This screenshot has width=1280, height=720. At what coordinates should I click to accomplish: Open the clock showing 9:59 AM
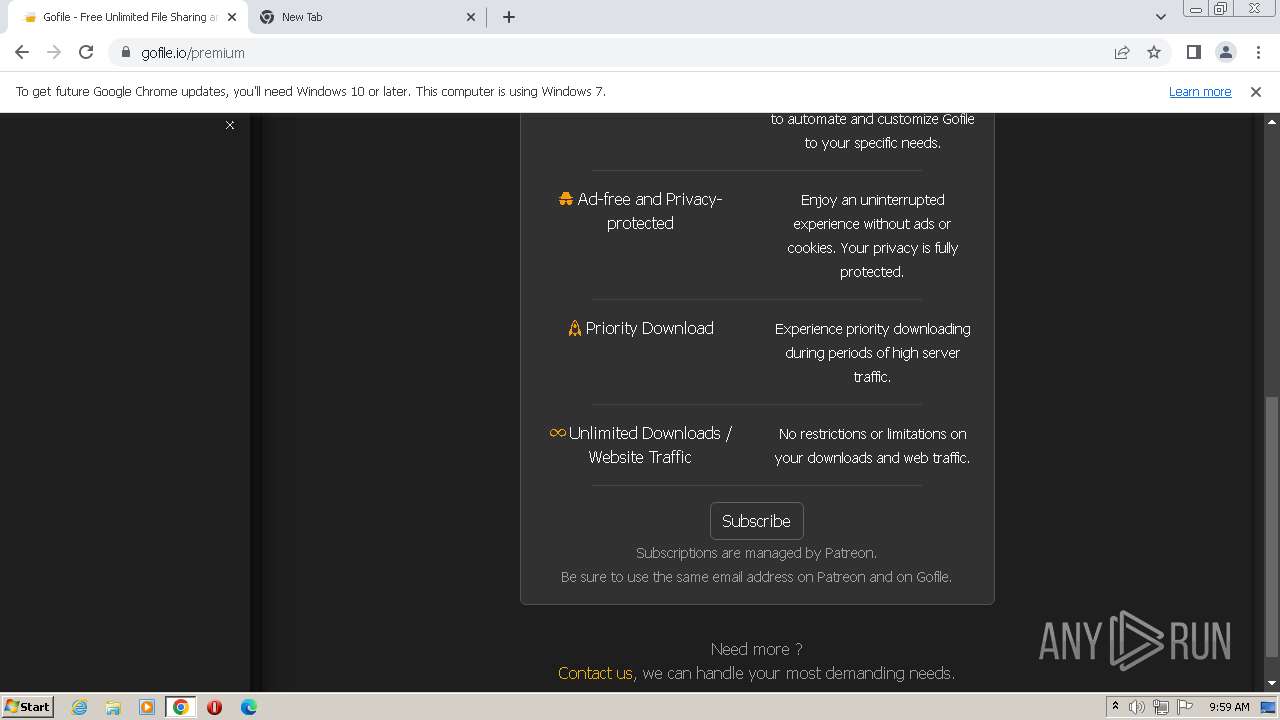point(1229,707)
